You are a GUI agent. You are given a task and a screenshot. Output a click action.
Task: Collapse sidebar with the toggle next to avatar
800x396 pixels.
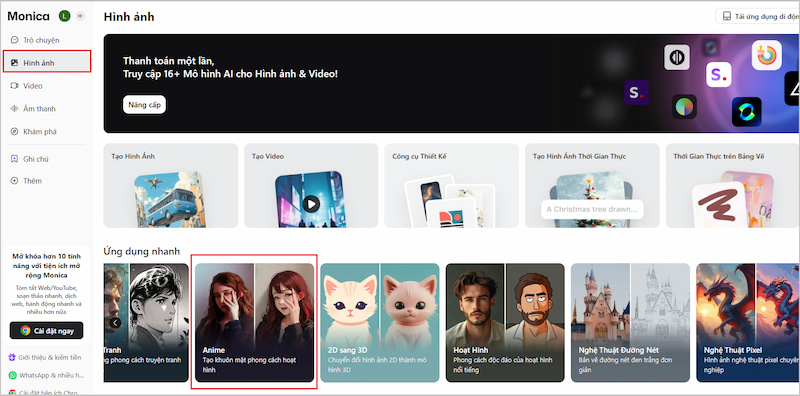pos(80,16)
